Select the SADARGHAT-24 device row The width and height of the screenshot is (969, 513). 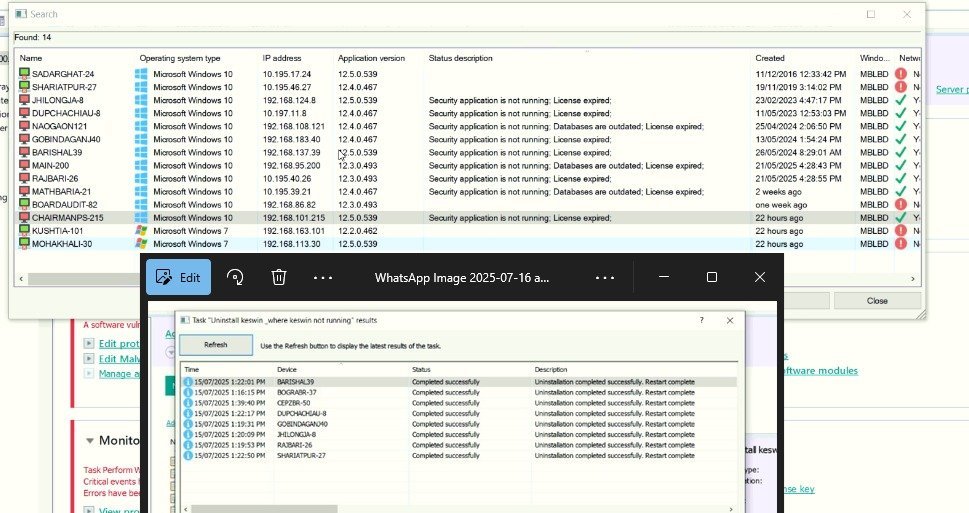(468, 74)
